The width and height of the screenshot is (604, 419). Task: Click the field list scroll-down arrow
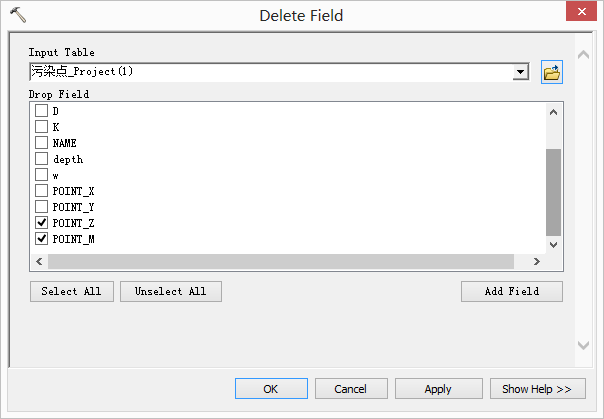tap(553, 244)
